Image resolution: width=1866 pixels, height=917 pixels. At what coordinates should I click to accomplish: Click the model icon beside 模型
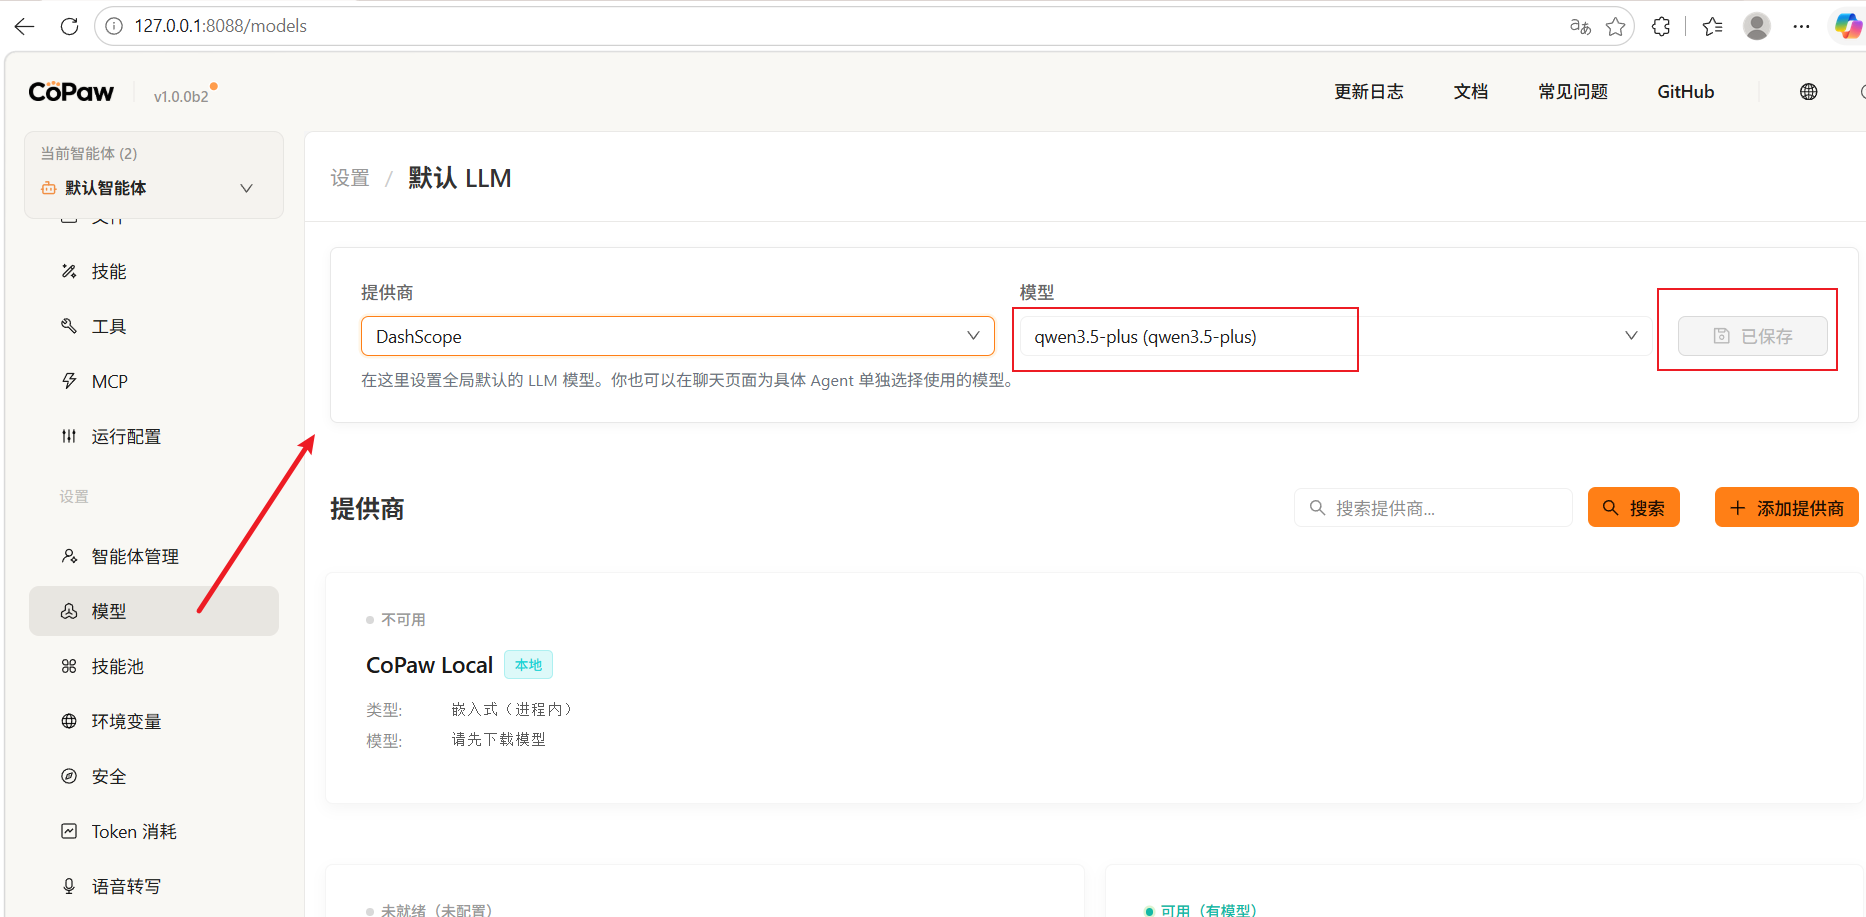[69, 611]
